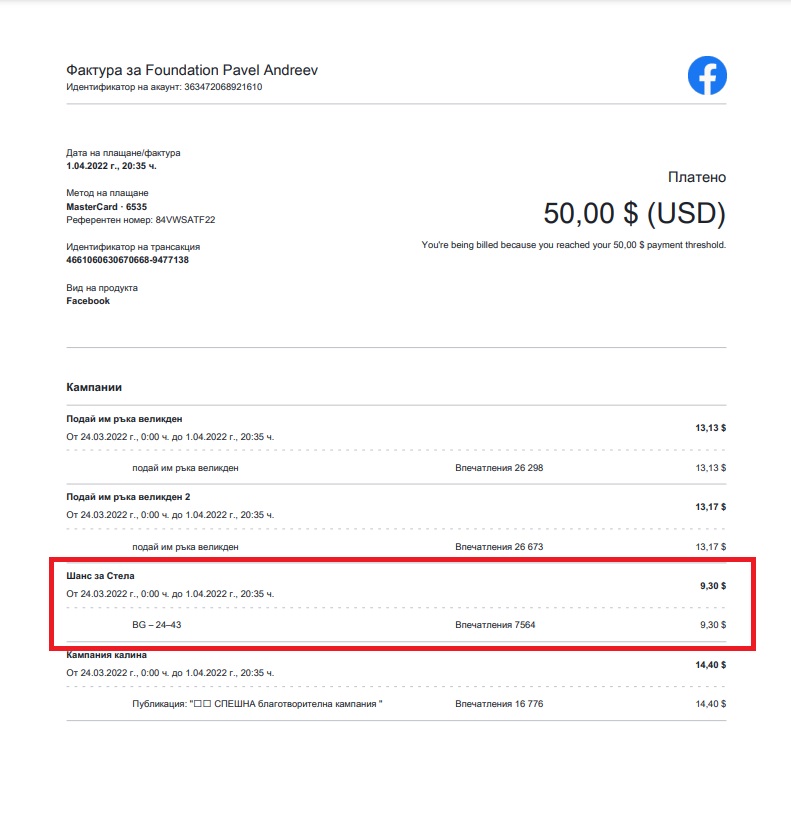
Task: Click the СПЕШНА благотворителна кампания publication line
Action: 257,704
